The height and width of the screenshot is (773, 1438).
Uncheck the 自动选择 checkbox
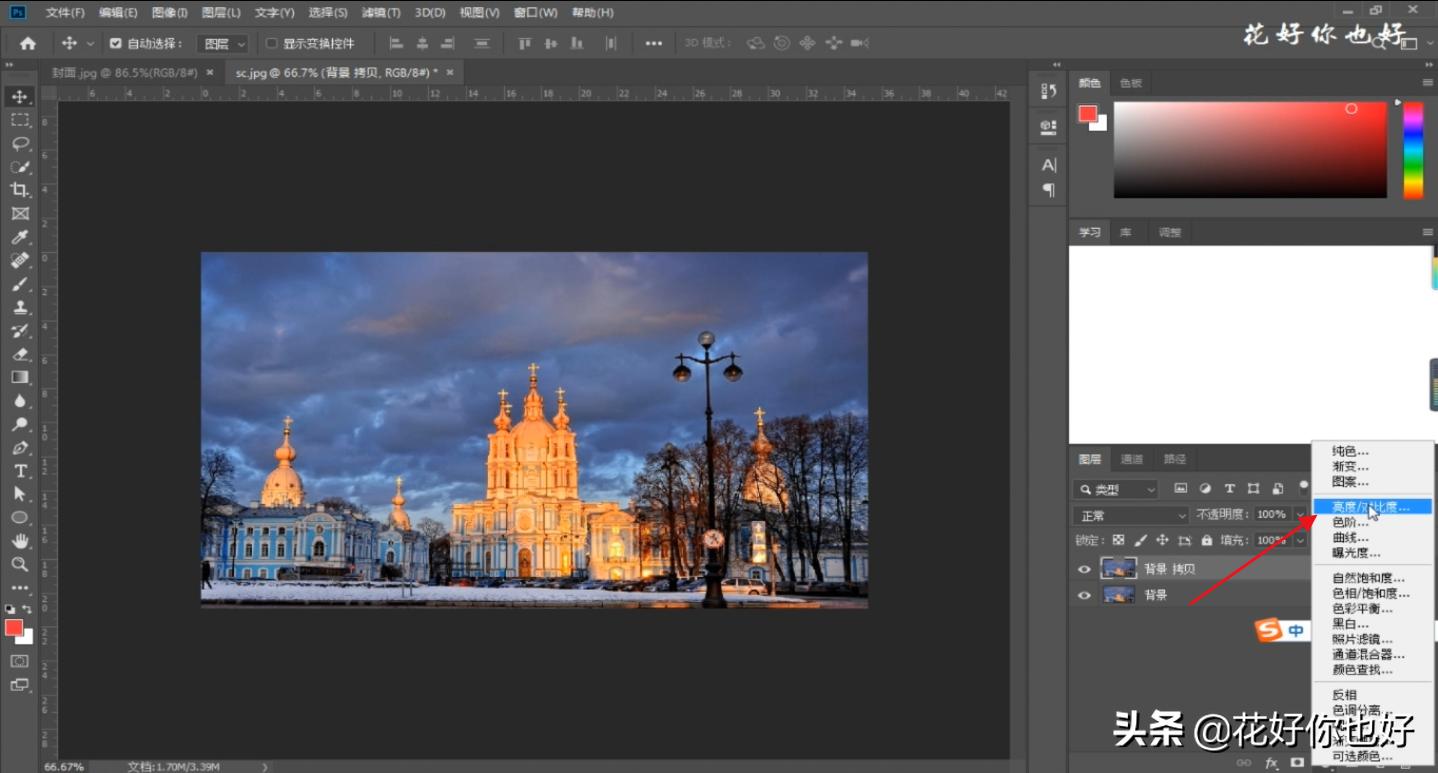click(115, 44)
